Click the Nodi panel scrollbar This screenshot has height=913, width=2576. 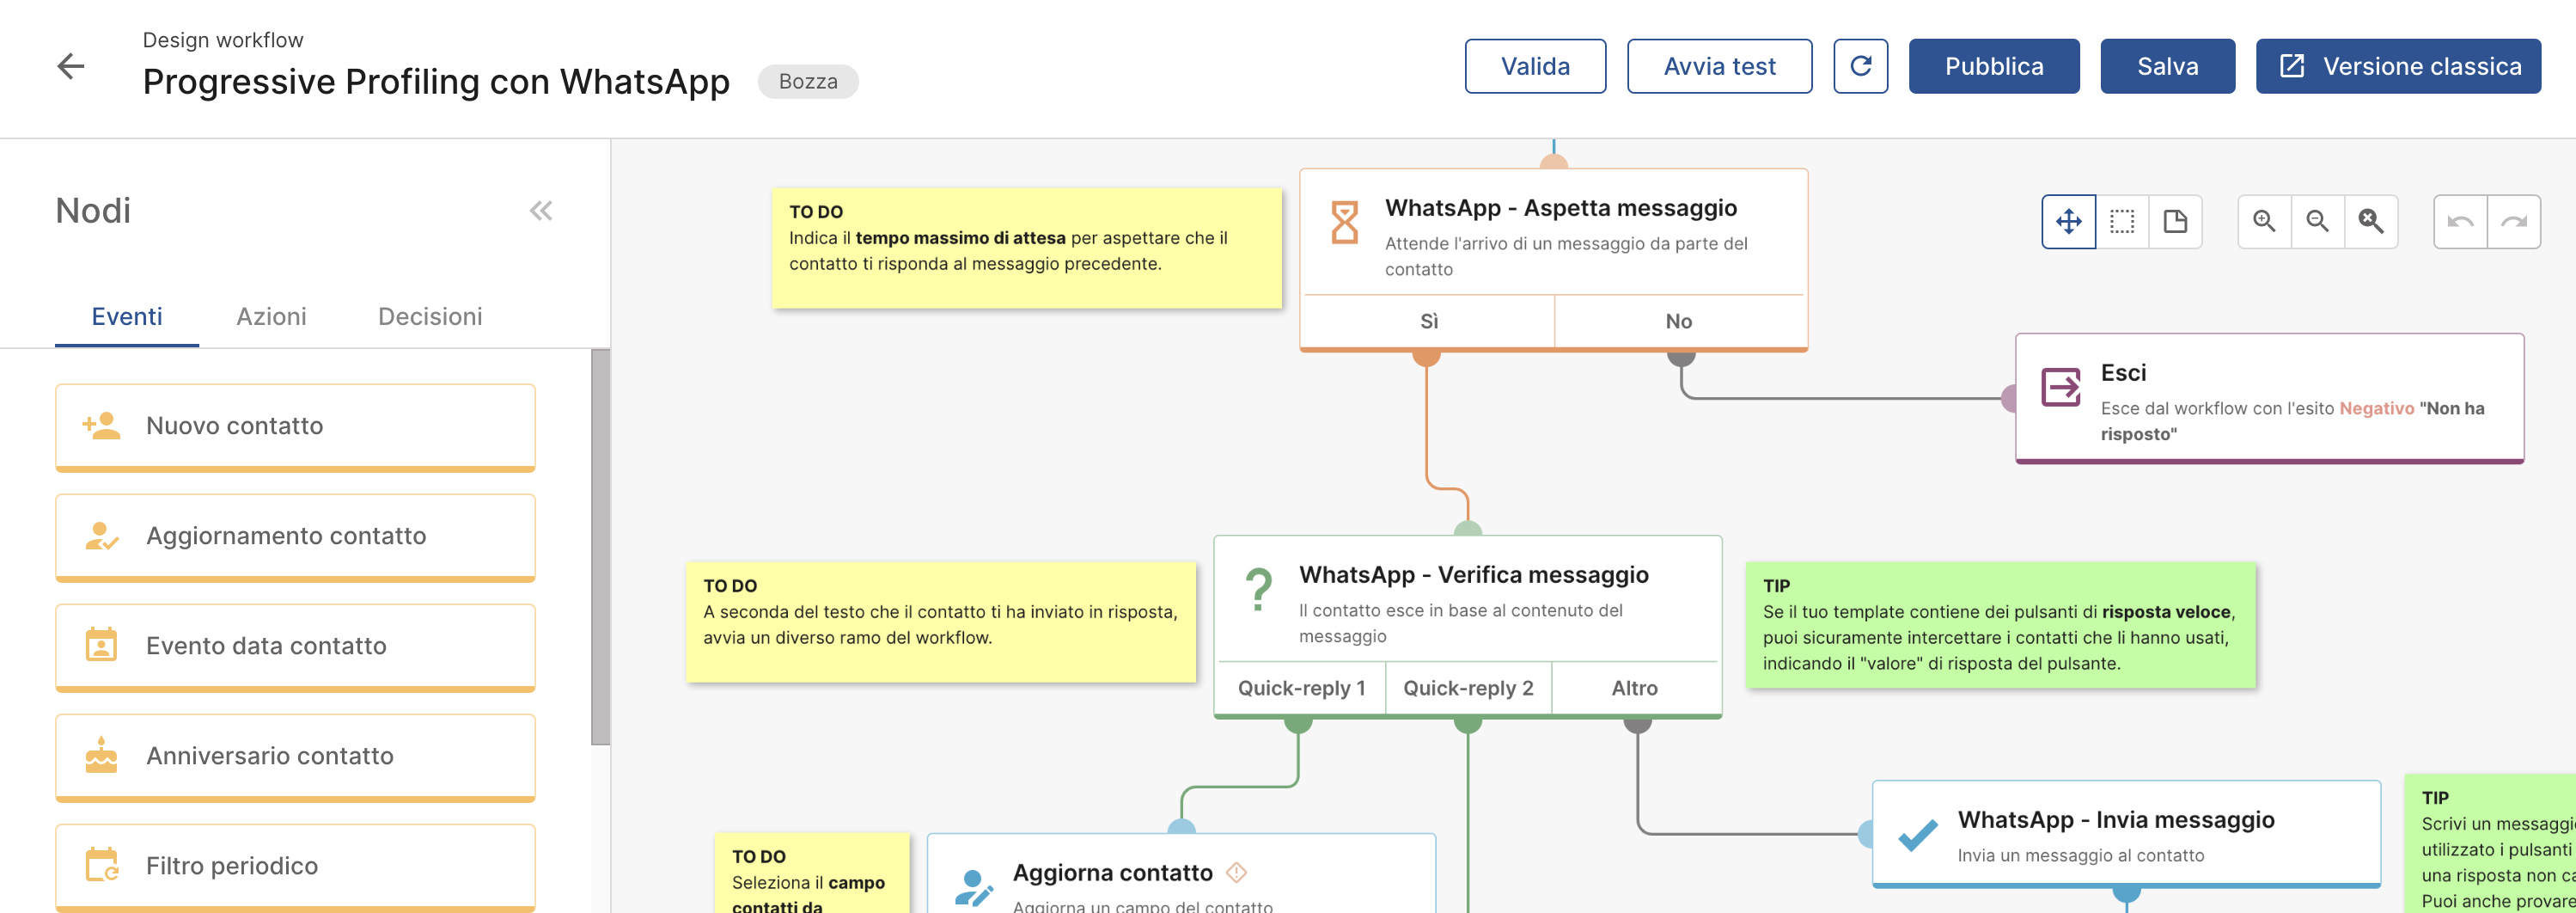[x=600, y=547]
